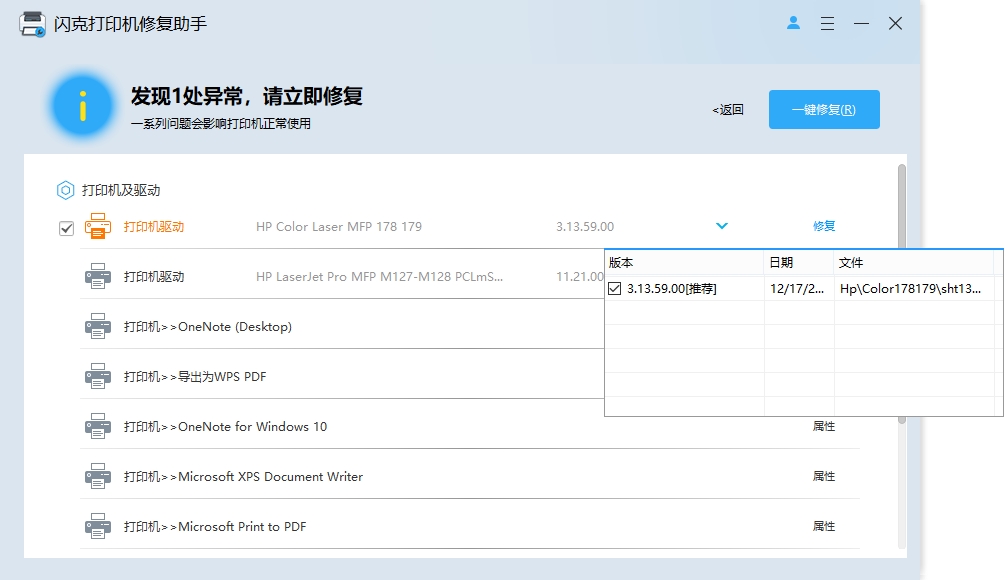
Task: Click the date cell 12/17/2...
Action: coord(797,288)
